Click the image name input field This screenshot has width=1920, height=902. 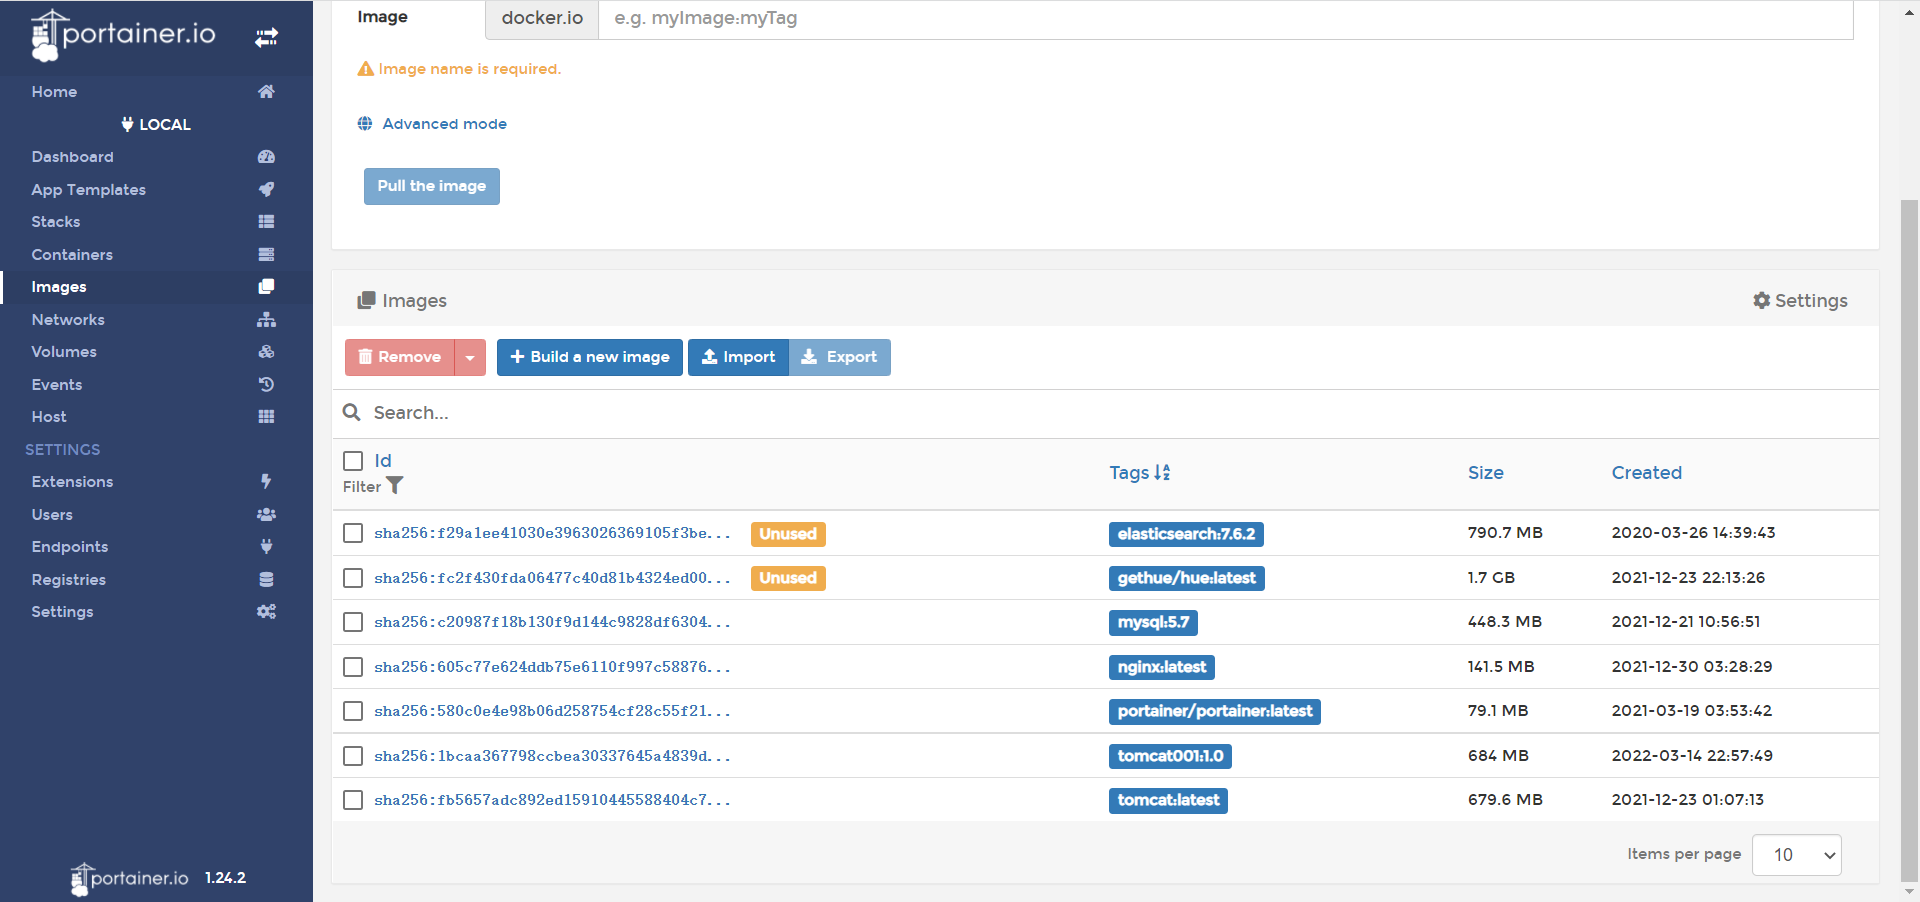click(x=1225, y=18)
